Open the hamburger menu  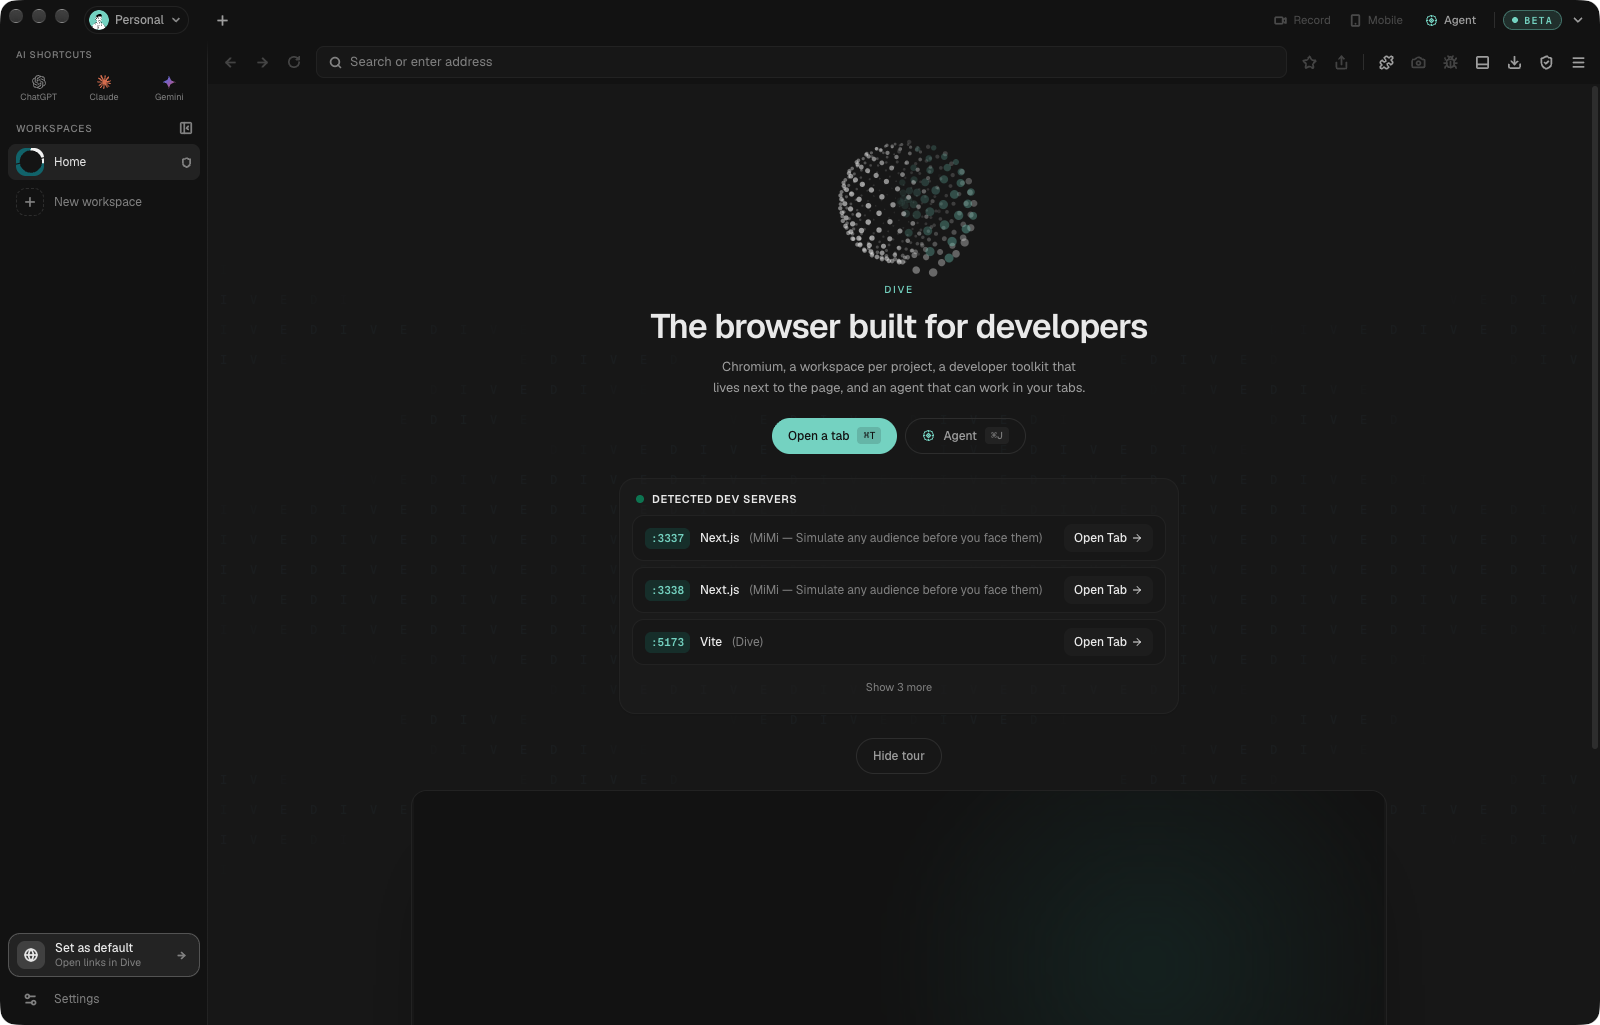point(1579,62)
